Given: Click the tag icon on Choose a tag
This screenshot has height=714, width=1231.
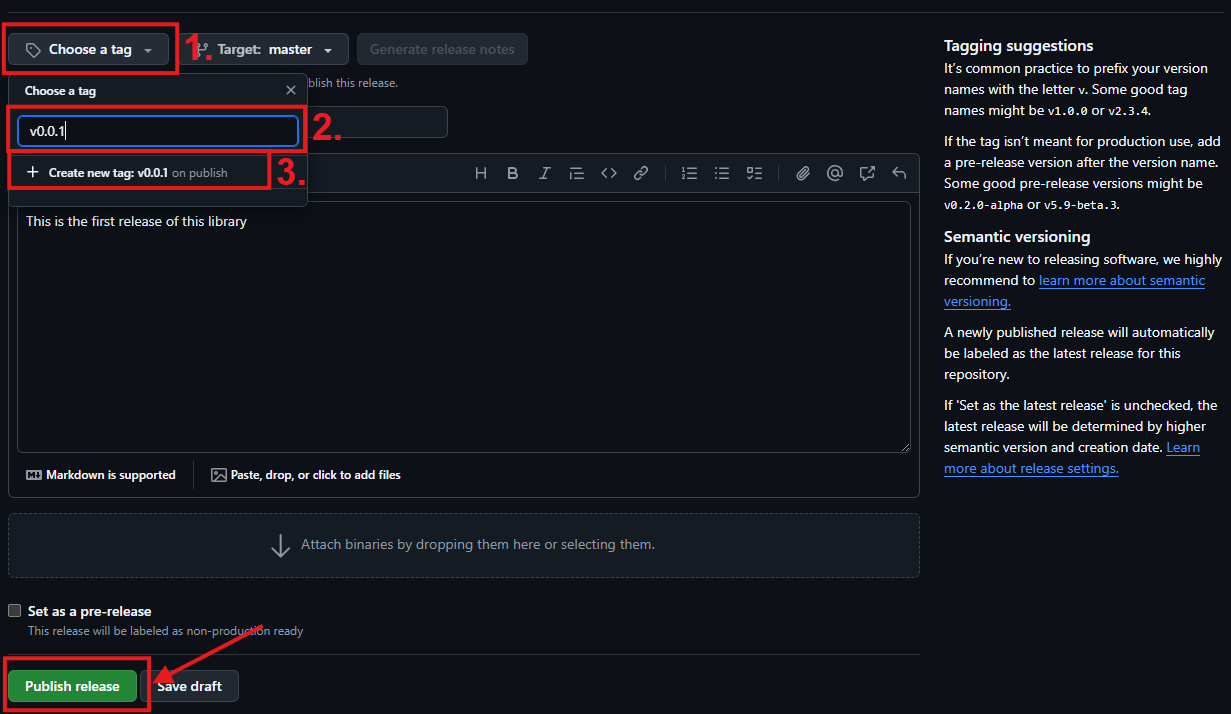Looking at the screenshot, I should point(33,49).
